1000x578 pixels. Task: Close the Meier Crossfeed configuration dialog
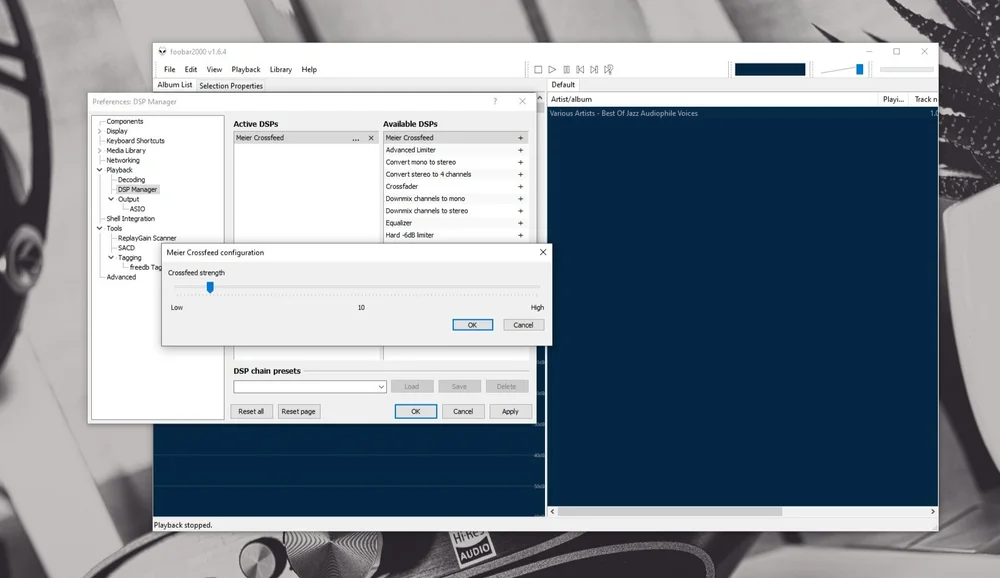pyautogui.click(x=543, y=252)
